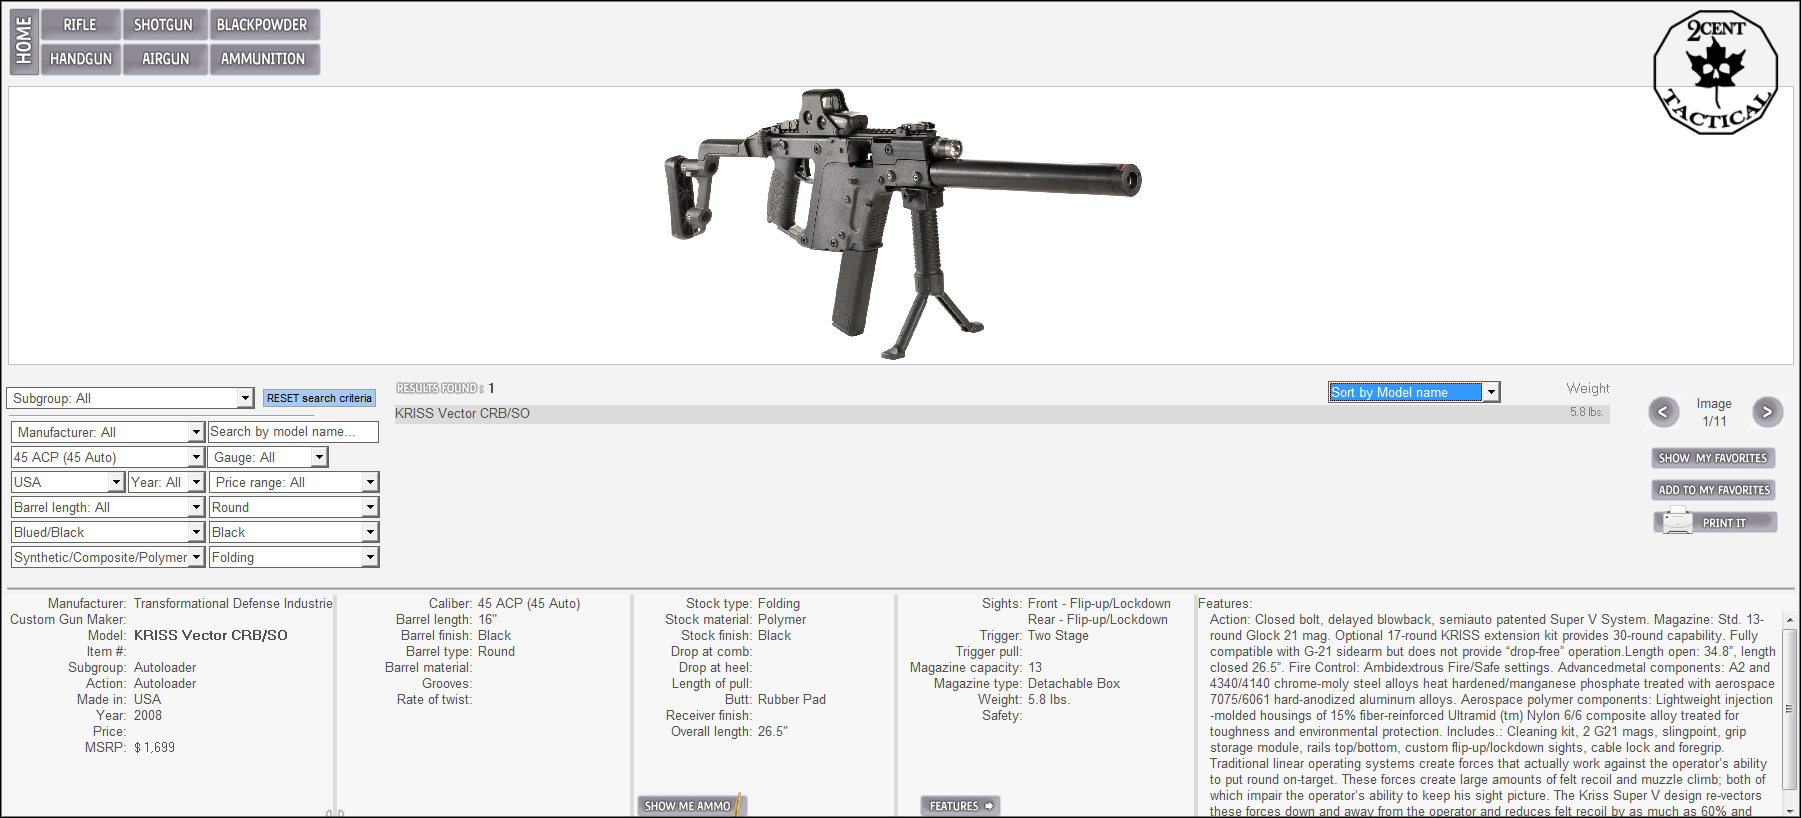Image resolution: width=1801 pixels, height=818 pixels.
Task: Go to previous image arrow
Action: (x=1663, y=411)
